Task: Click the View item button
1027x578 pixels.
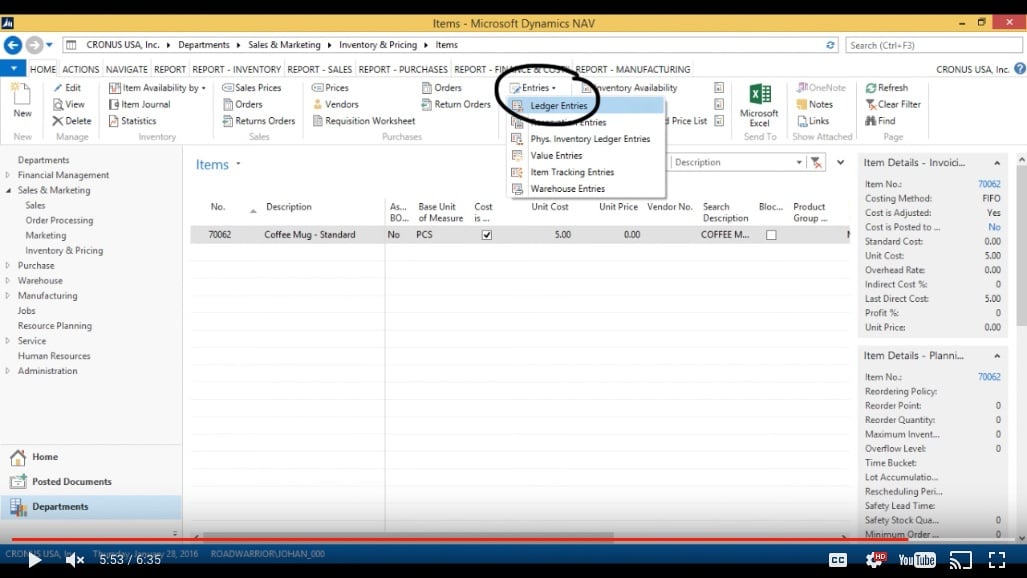Action: pyautogui.click(x=69, y=104)
